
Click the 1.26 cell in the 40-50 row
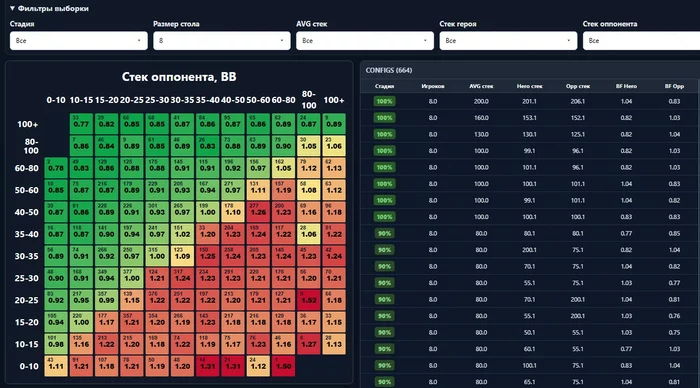click(258, 212)
